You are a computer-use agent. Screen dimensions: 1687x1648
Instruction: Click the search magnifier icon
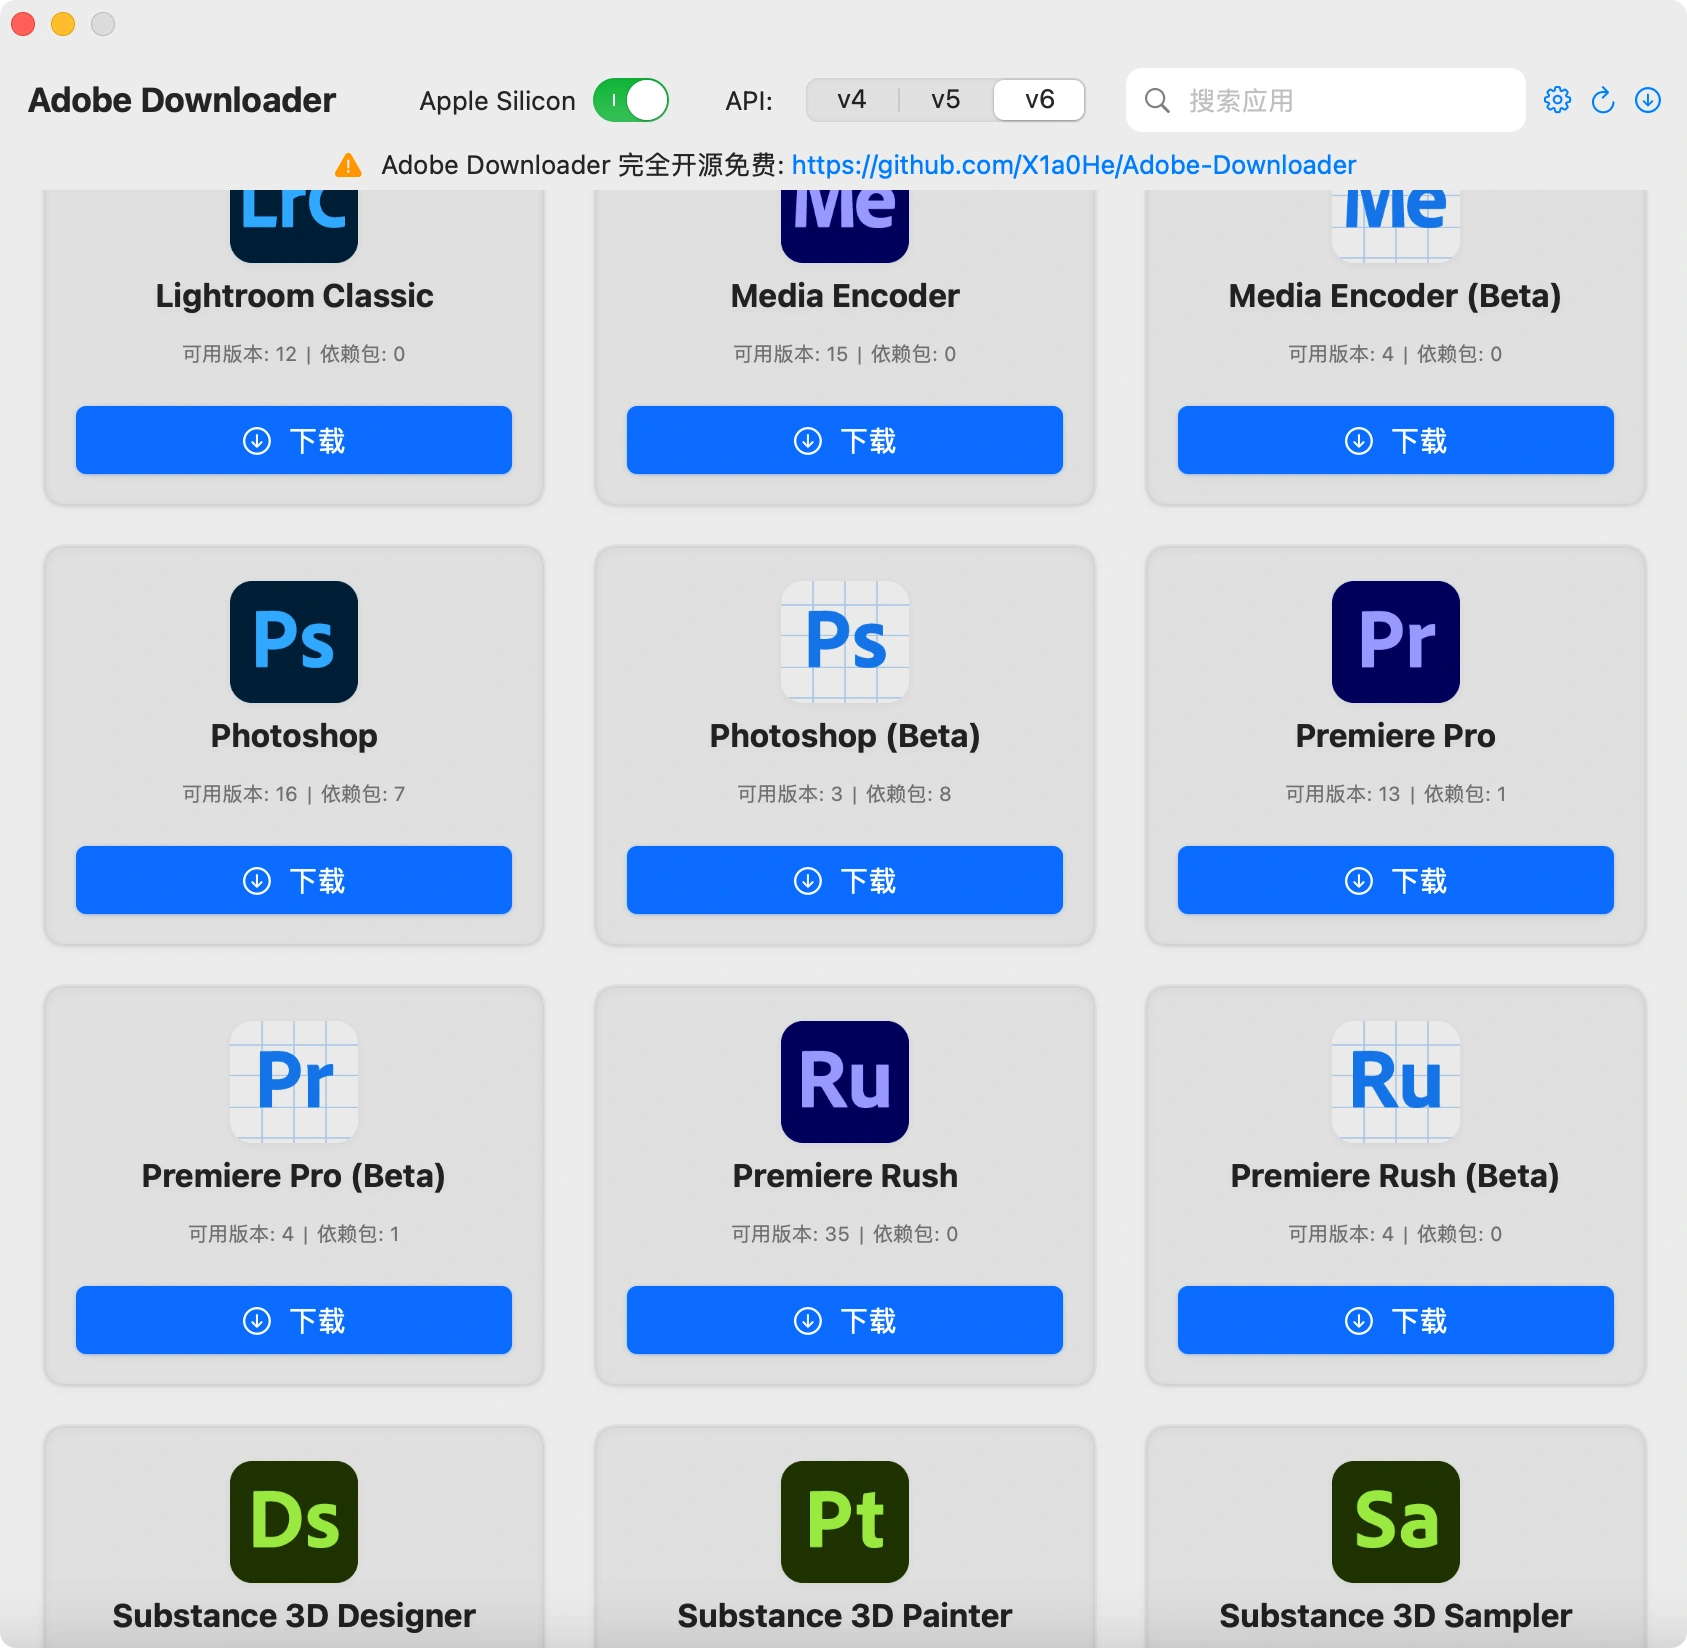pyautogui.click(x=1157, y=100)
